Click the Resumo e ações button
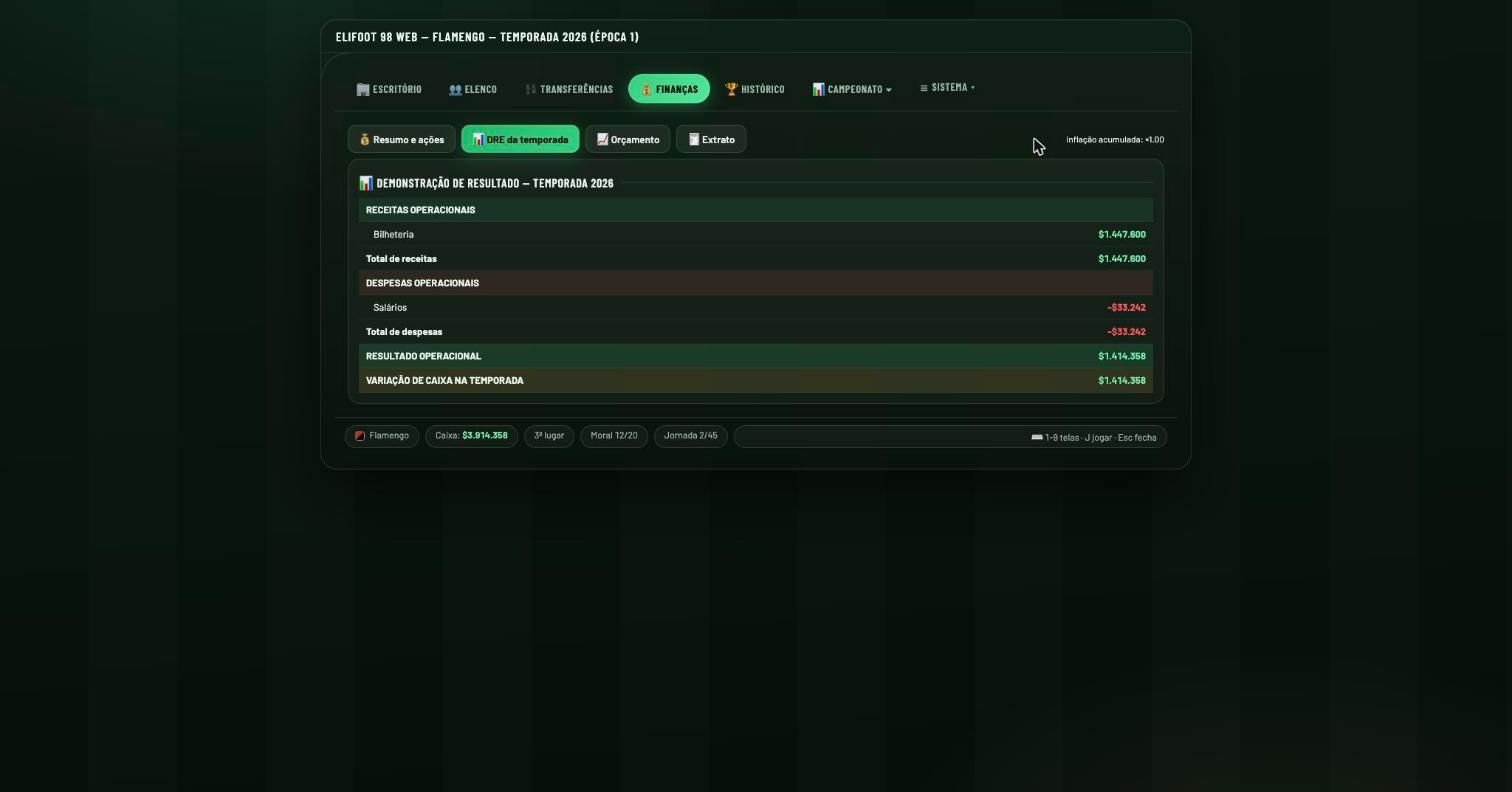1512x792 pixels. [x=402, y=139]
